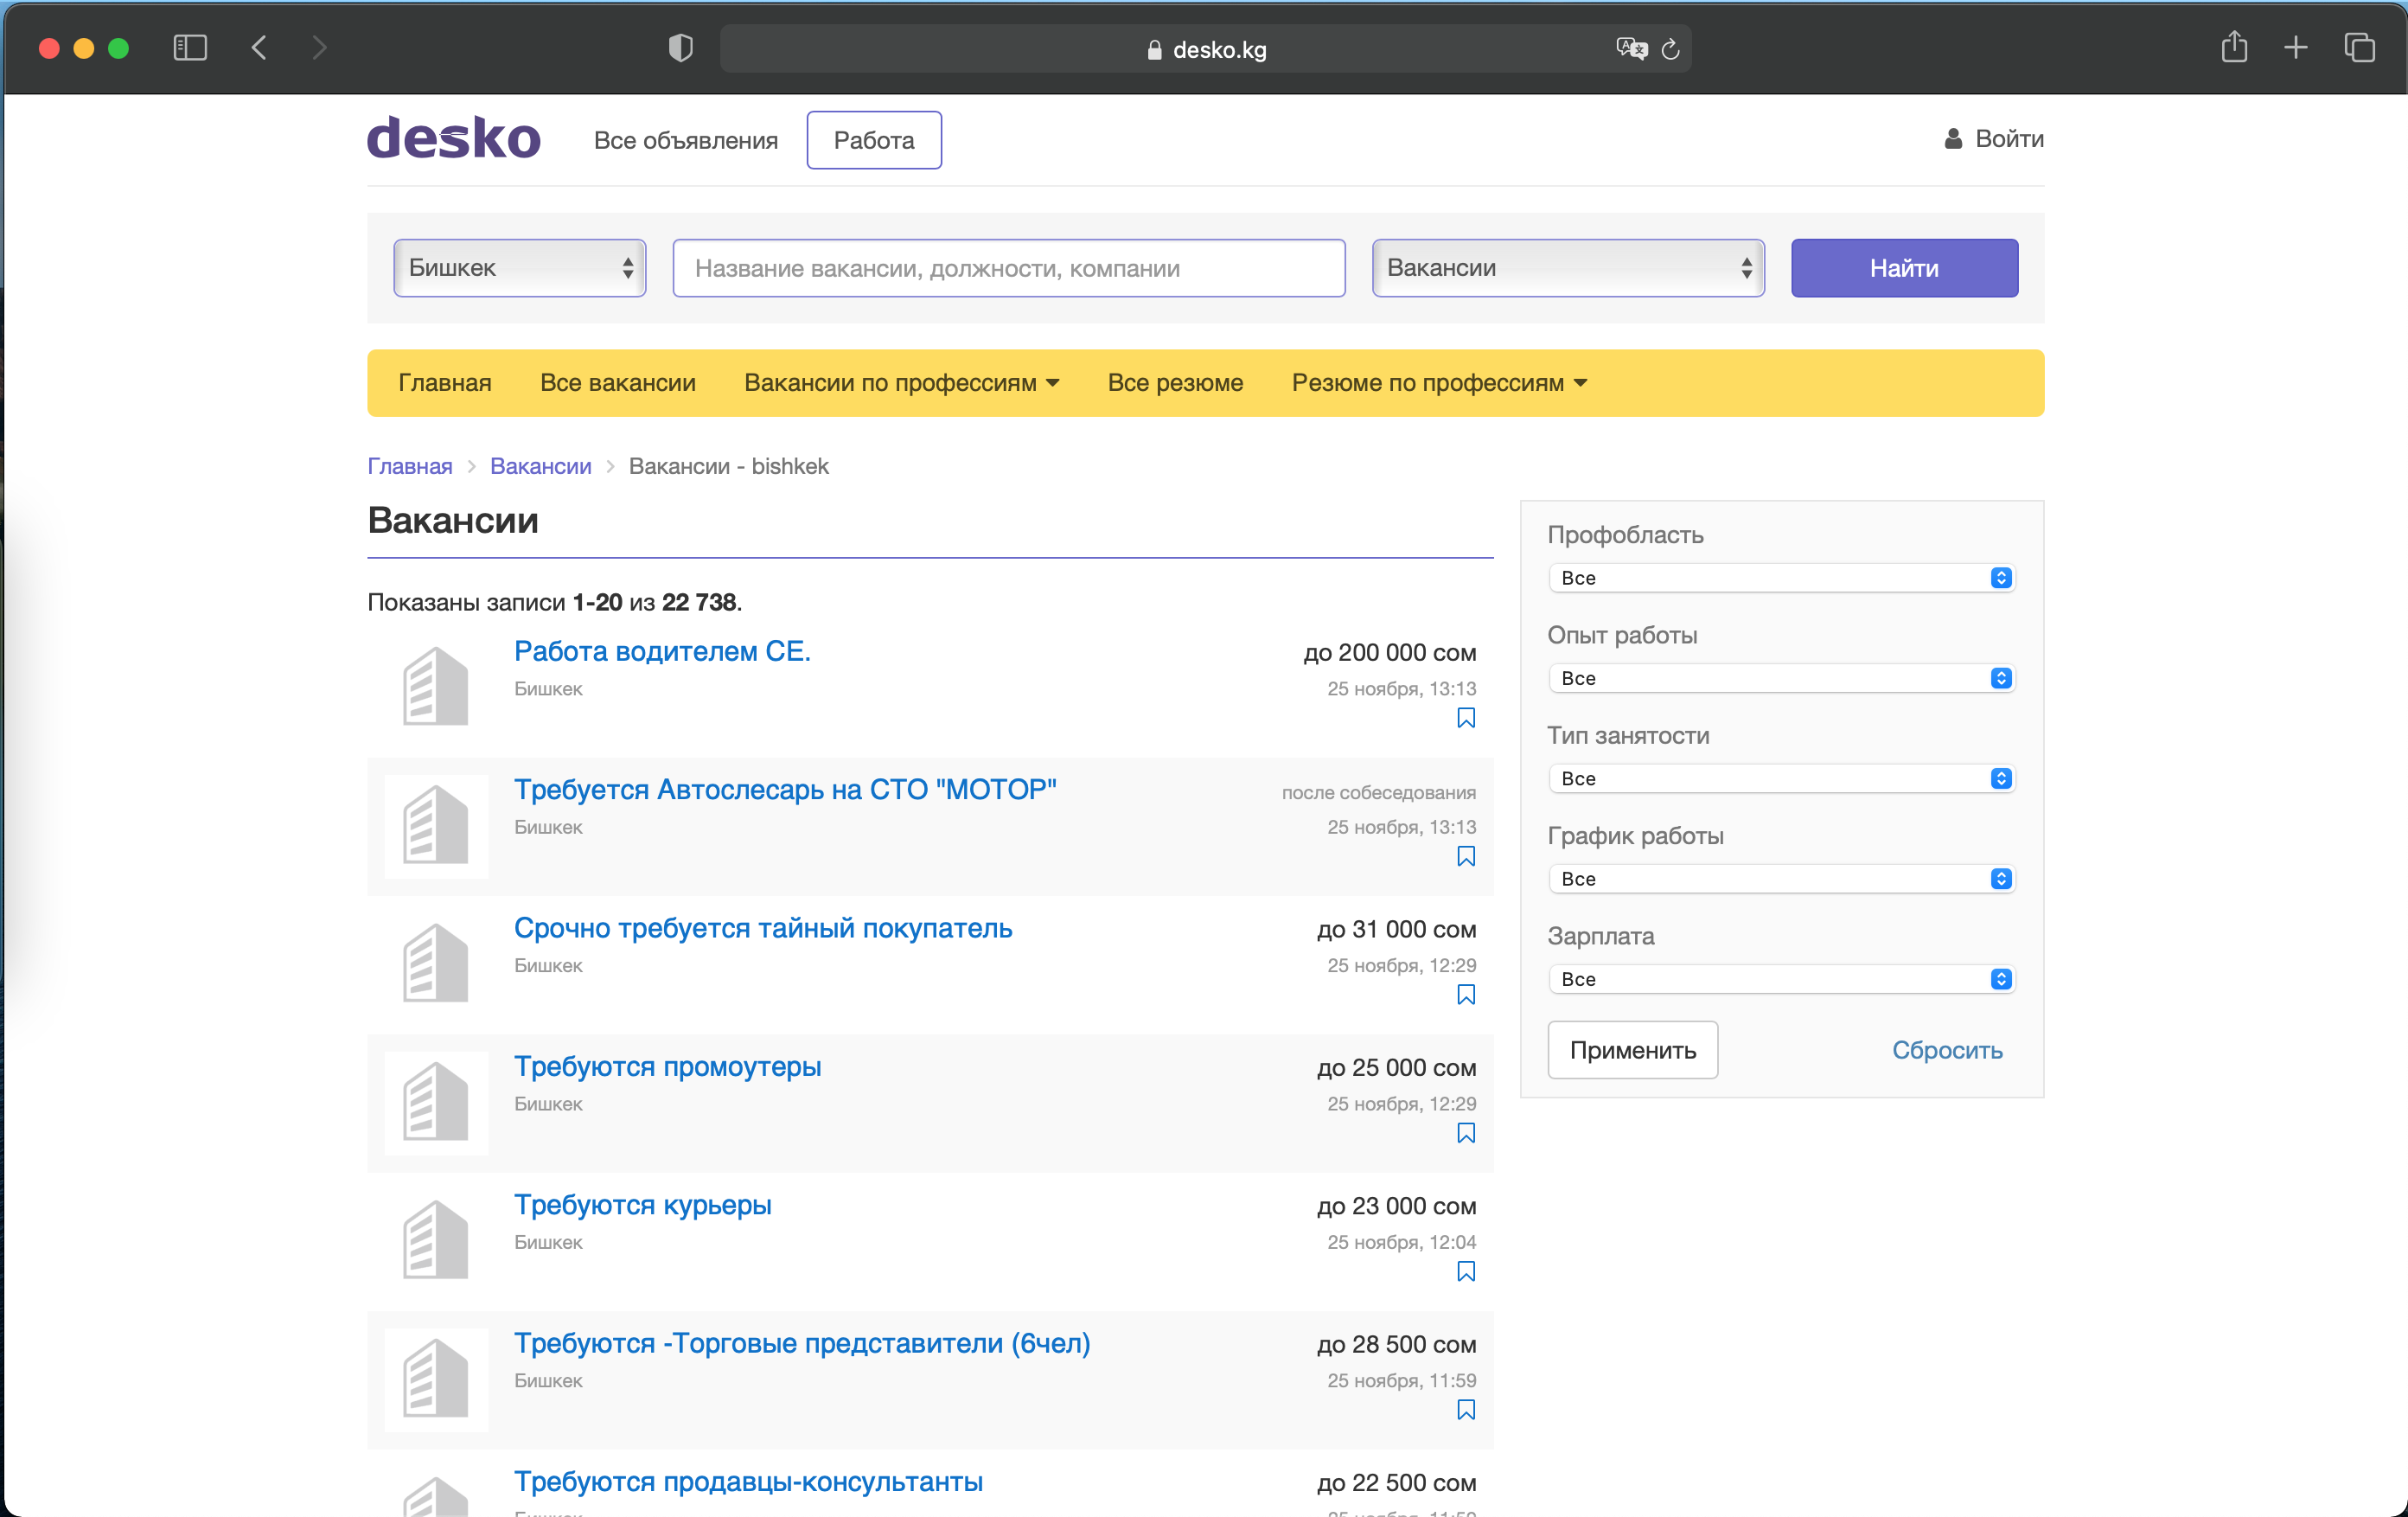Go back with the browser back arrow
This screenshot has height=1517, width=2408.
[x=259, y=48]
